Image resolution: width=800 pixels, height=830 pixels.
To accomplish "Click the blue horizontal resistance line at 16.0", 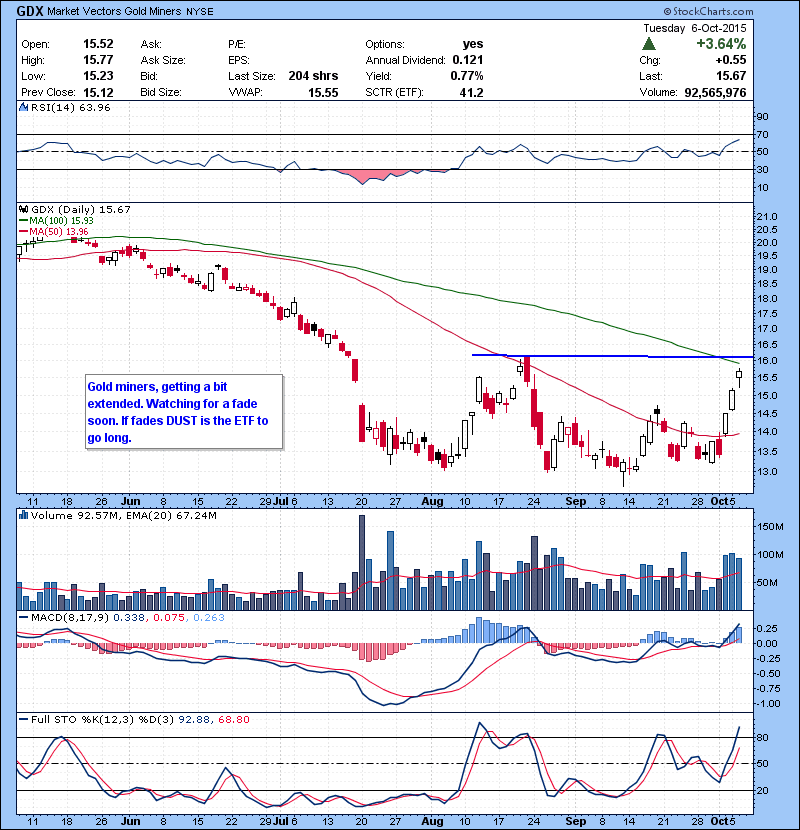I will (612, 356).
